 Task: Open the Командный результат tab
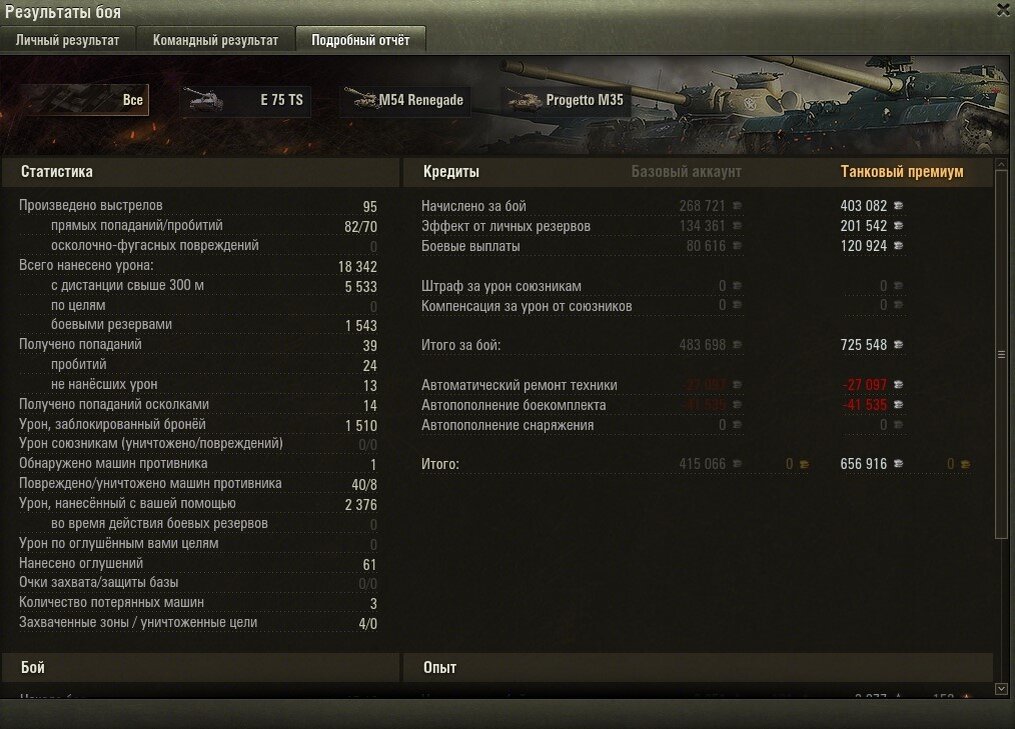coord(215,39)
